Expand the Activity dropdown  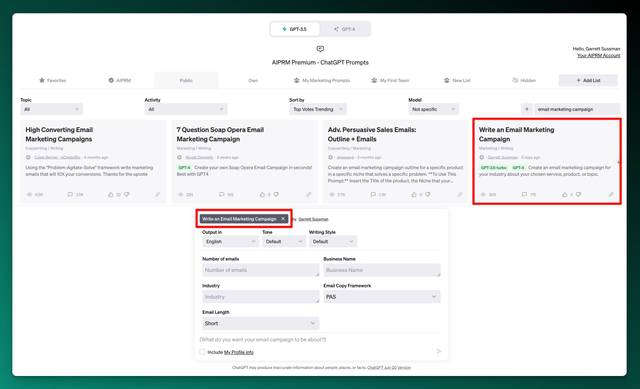click(186, 109)
